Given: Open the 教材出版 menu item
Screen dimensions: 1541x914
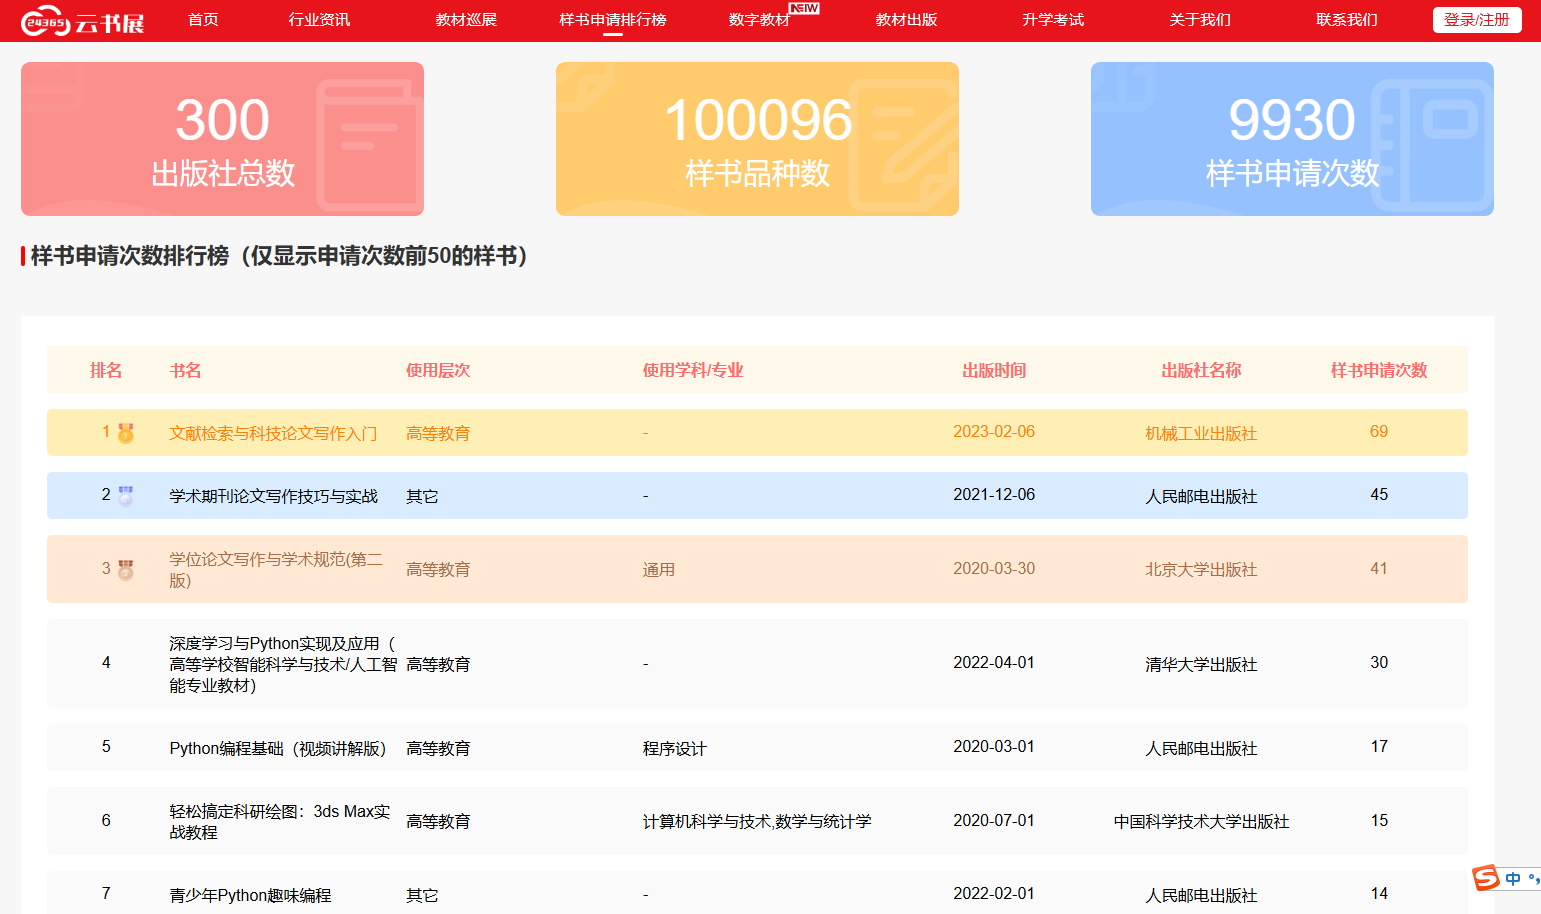Looking at the screenshot, I should pos(906,20).
